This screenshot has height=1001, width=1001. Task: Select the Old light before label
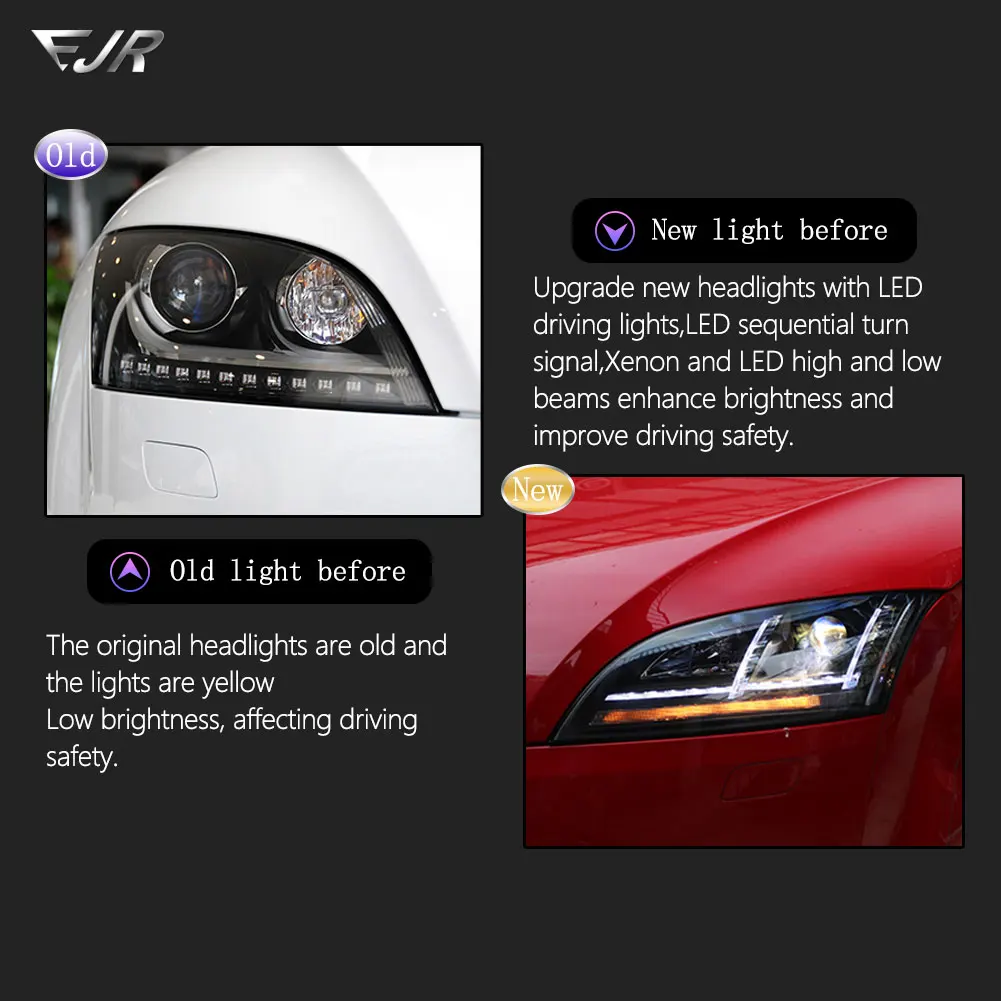(x=288, y=571)
